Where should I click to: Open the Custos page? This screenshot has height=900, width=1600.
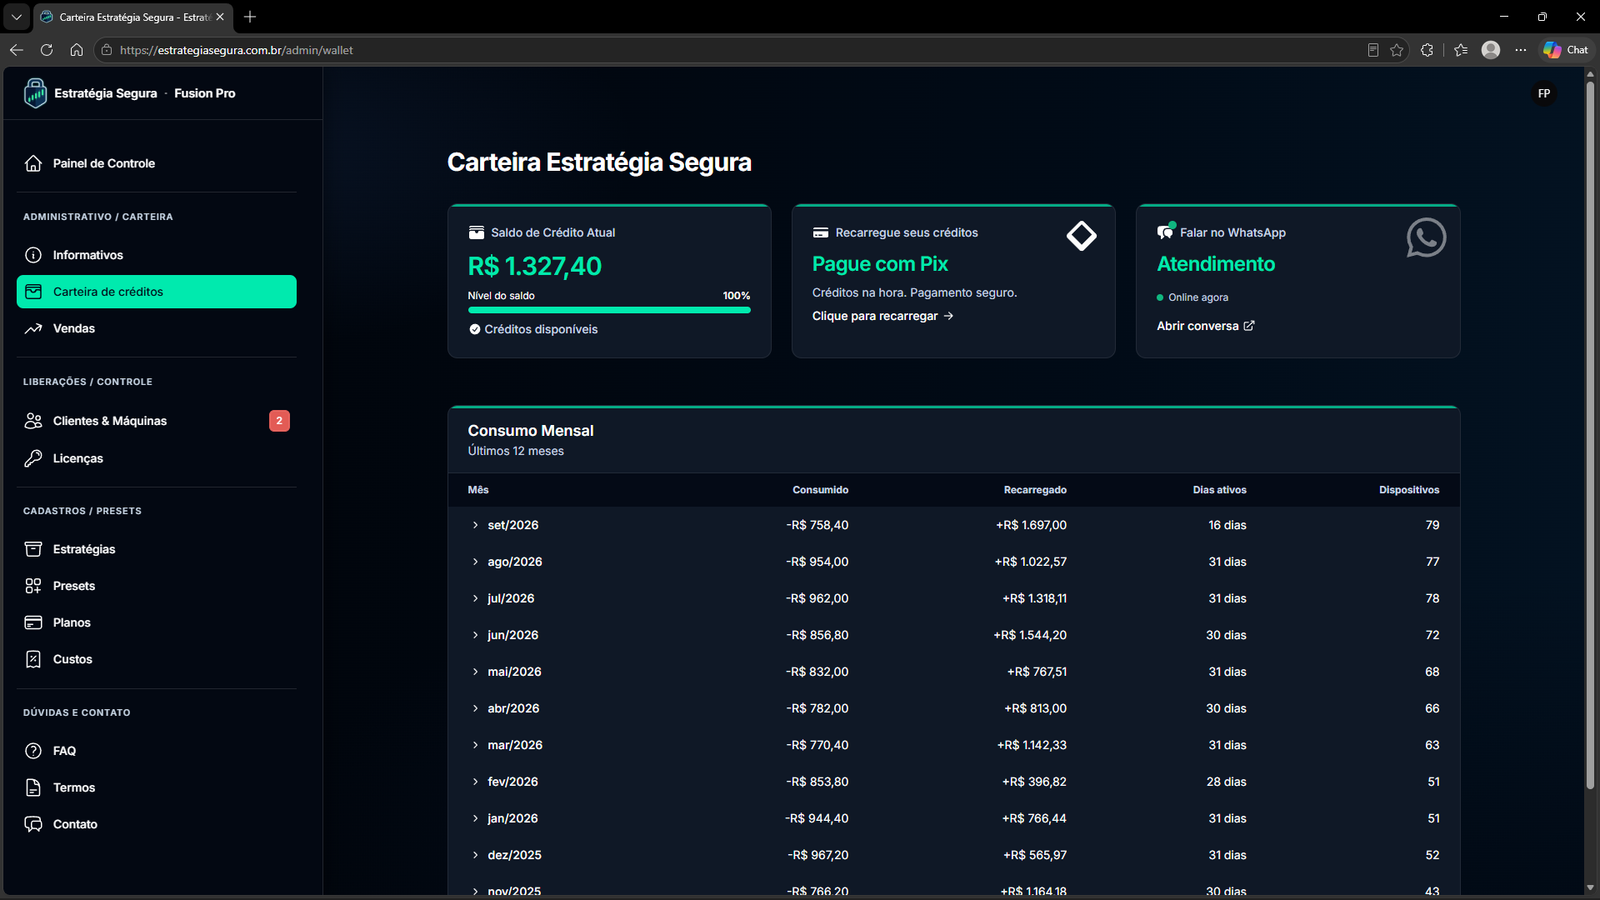point(157,660)
